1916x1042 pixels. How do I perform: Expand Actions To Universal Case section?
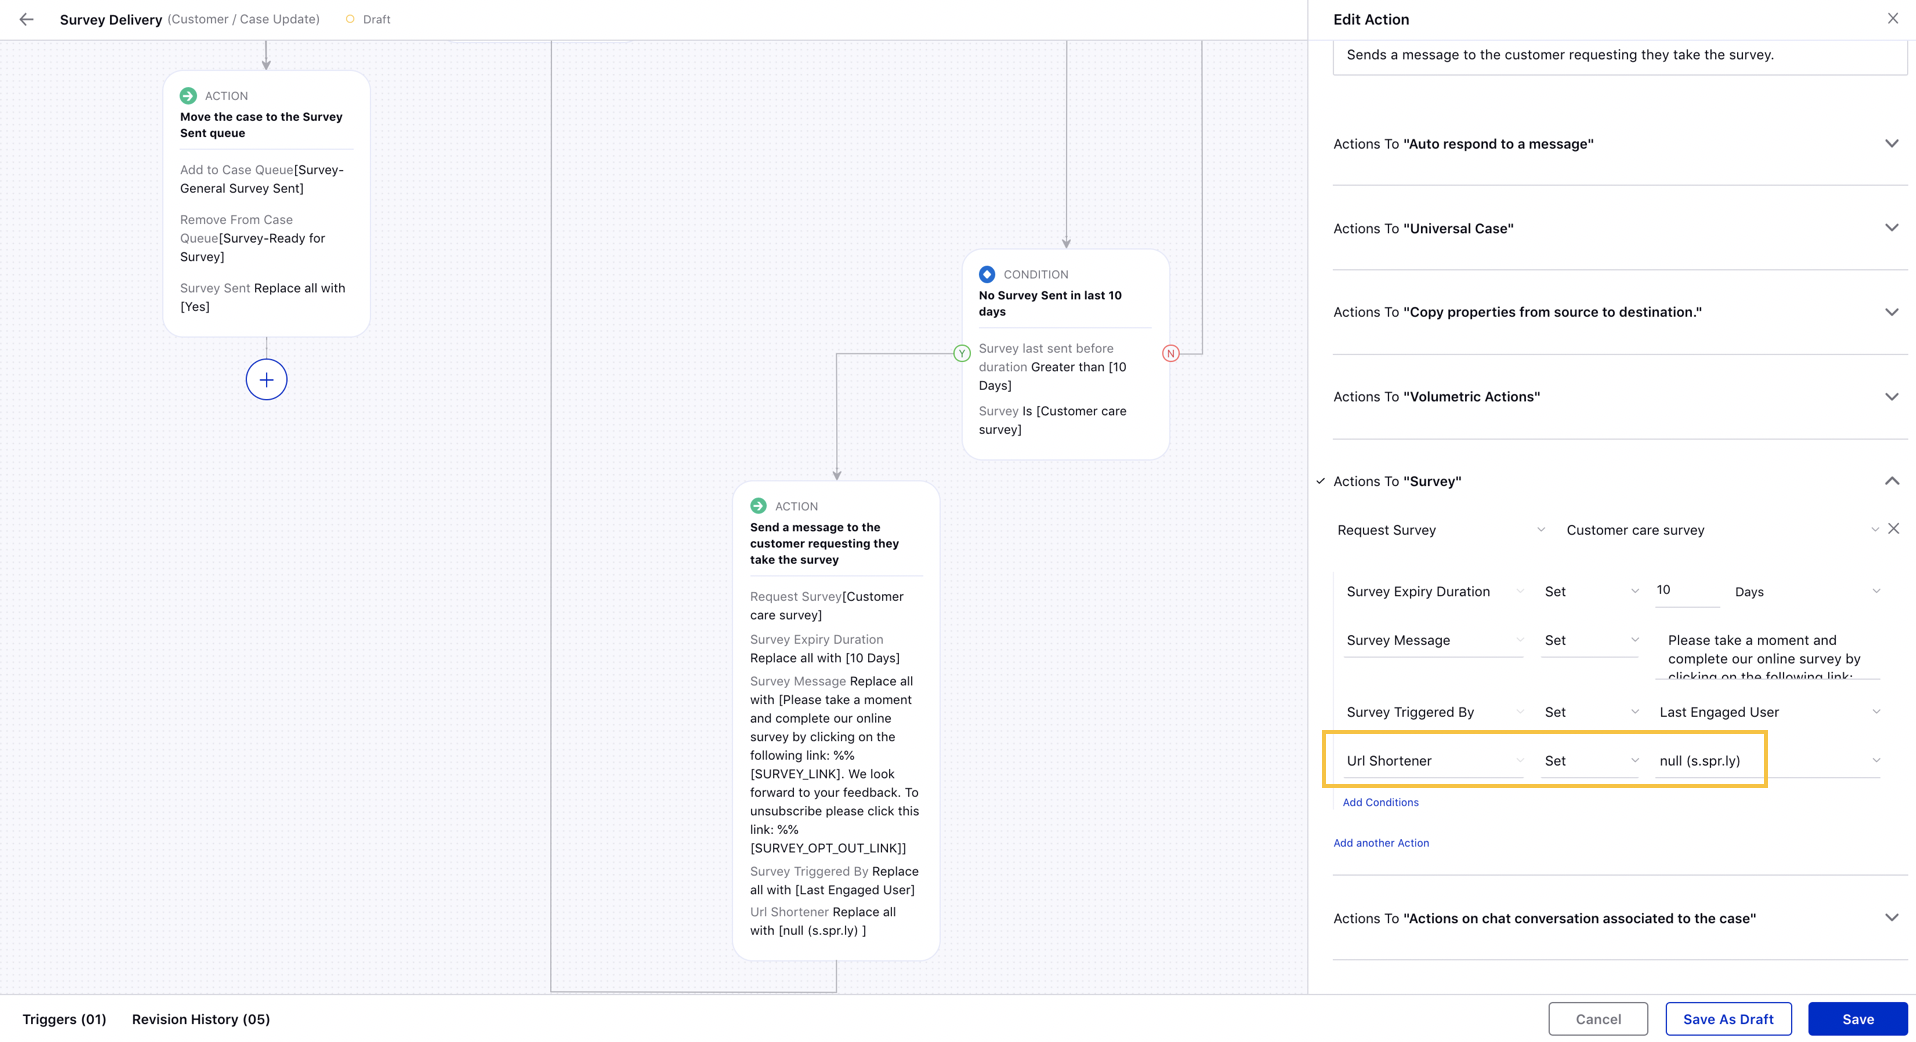[1891, 228]
